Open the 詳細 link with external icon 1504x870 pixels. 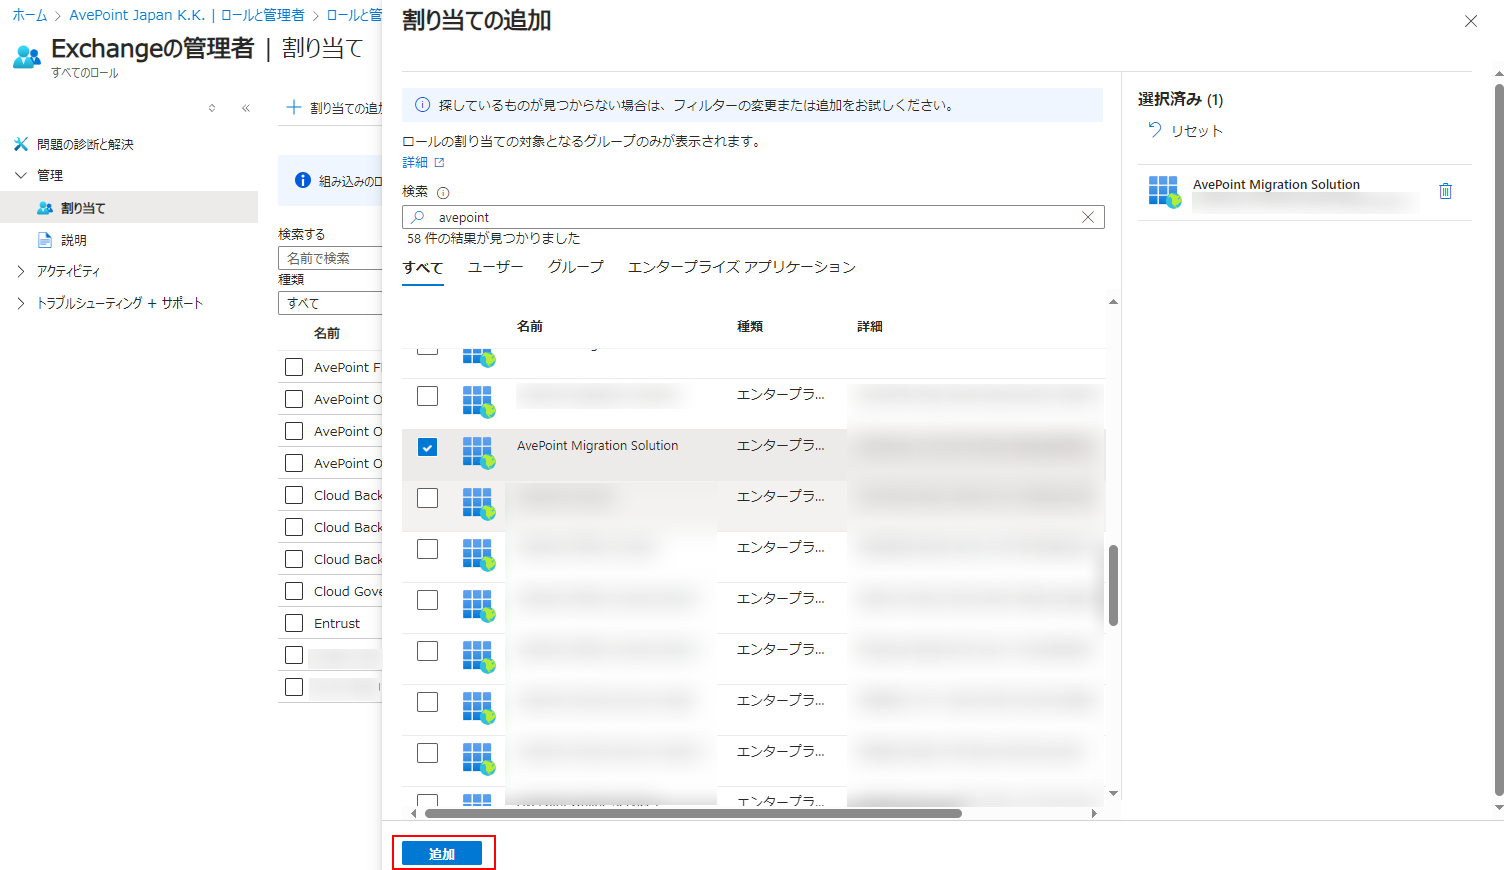click(x=423, y=162)
